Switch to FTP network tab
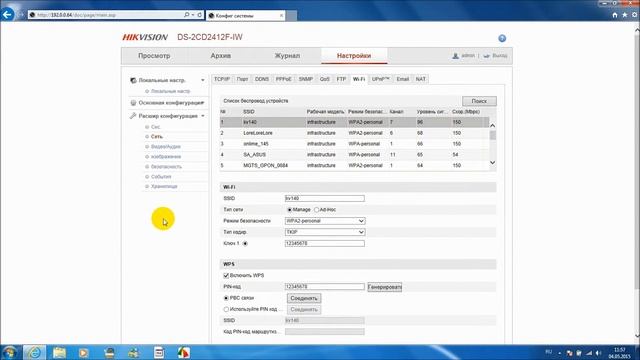This screenshot has height=360, width=640. pyautogui.click(x=341, y=79)
